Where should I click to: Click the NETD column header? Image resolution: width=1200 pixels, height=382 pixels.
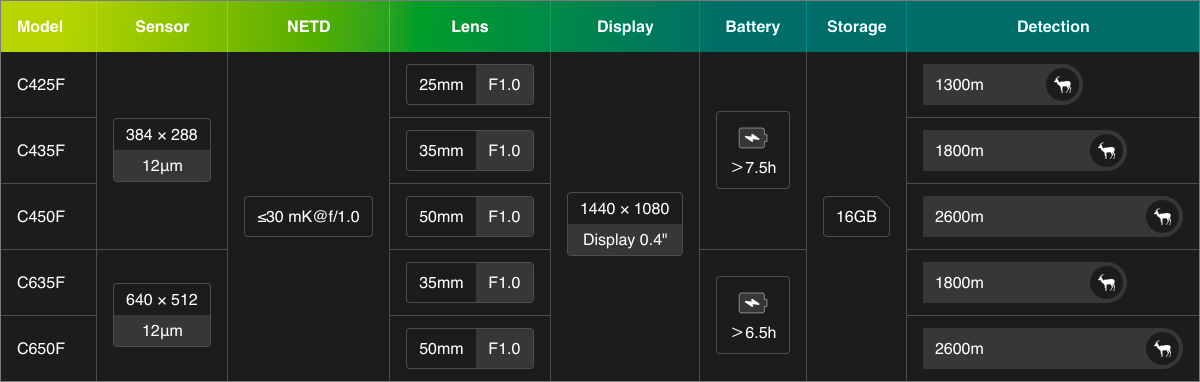(309, 26)
